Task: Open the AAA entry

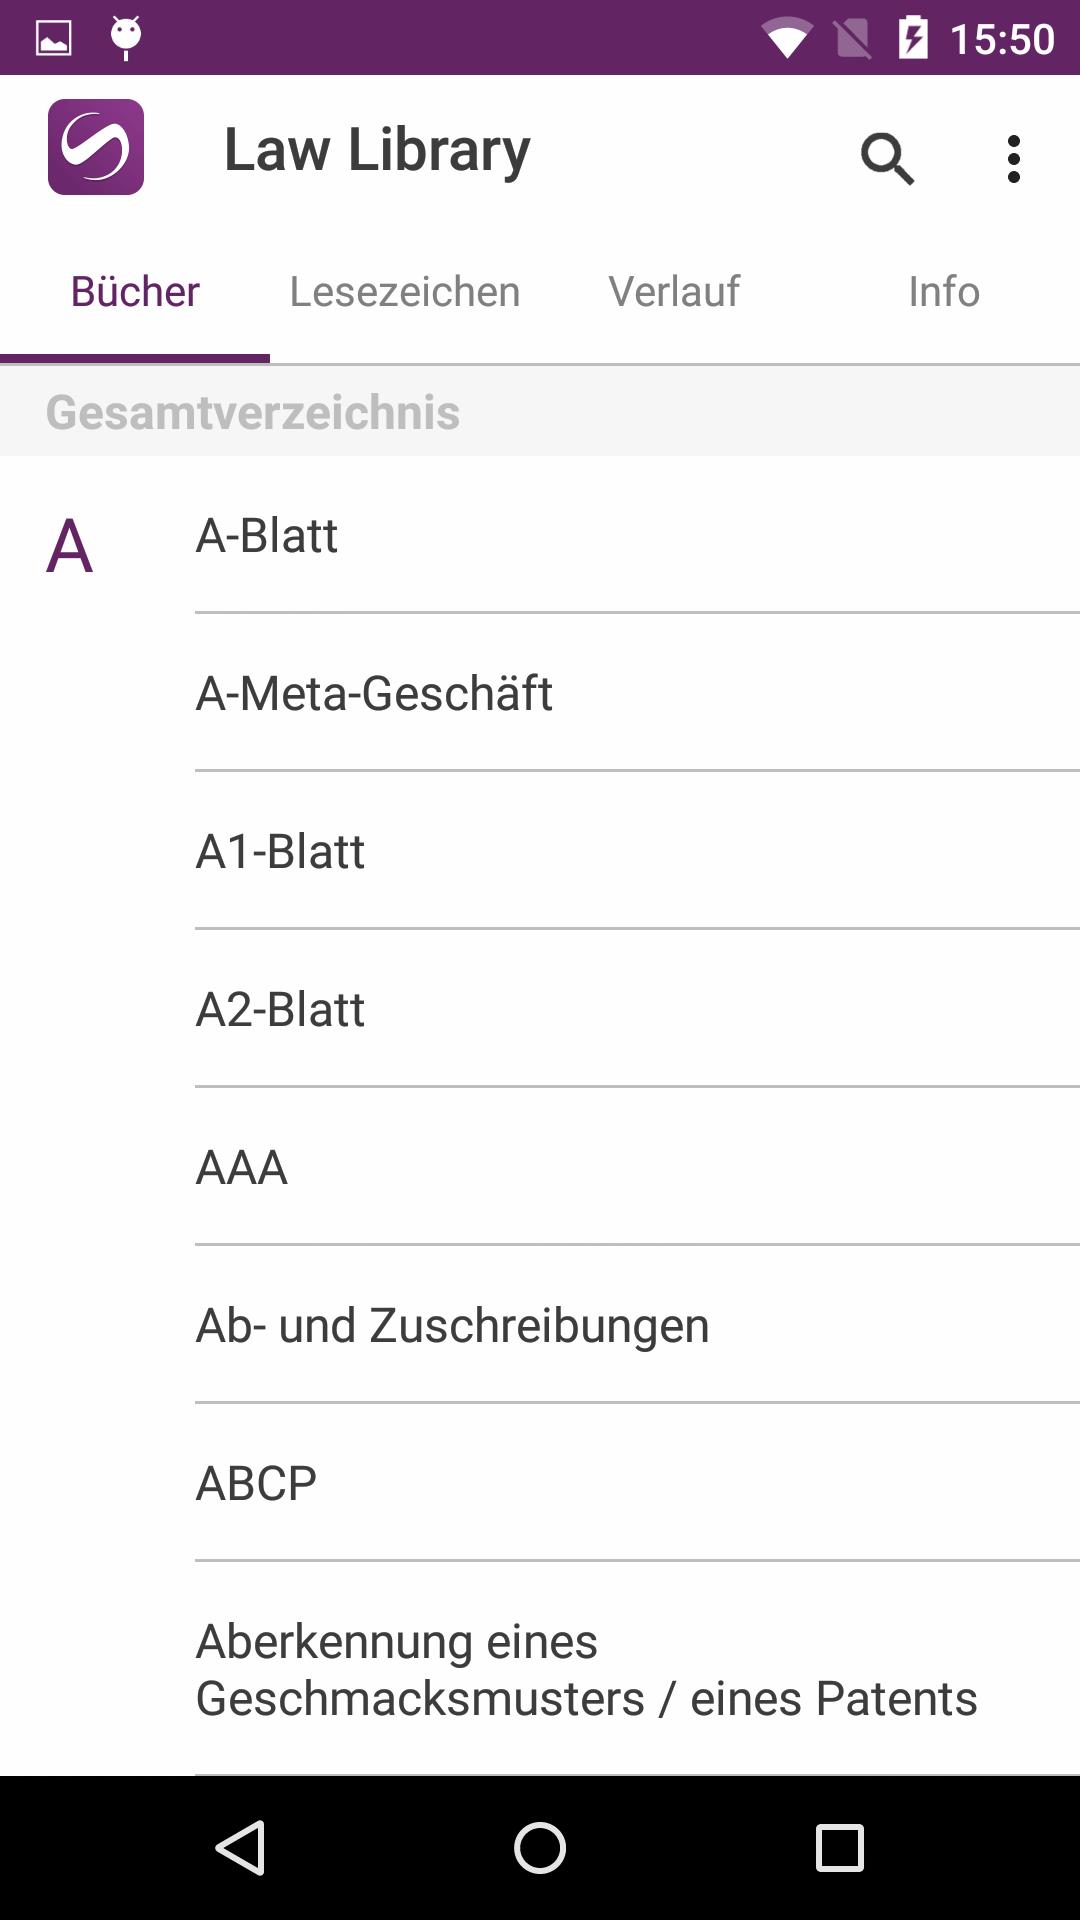Action: click(637, 1167)
